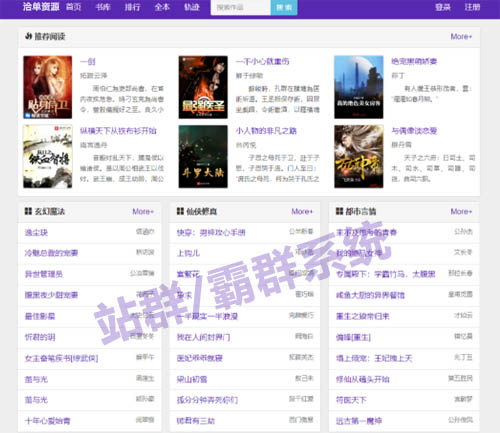Open 最佳影星 in 玄幻魔法 list
This screenshot has height=433, width=500.
coord(40,316)
